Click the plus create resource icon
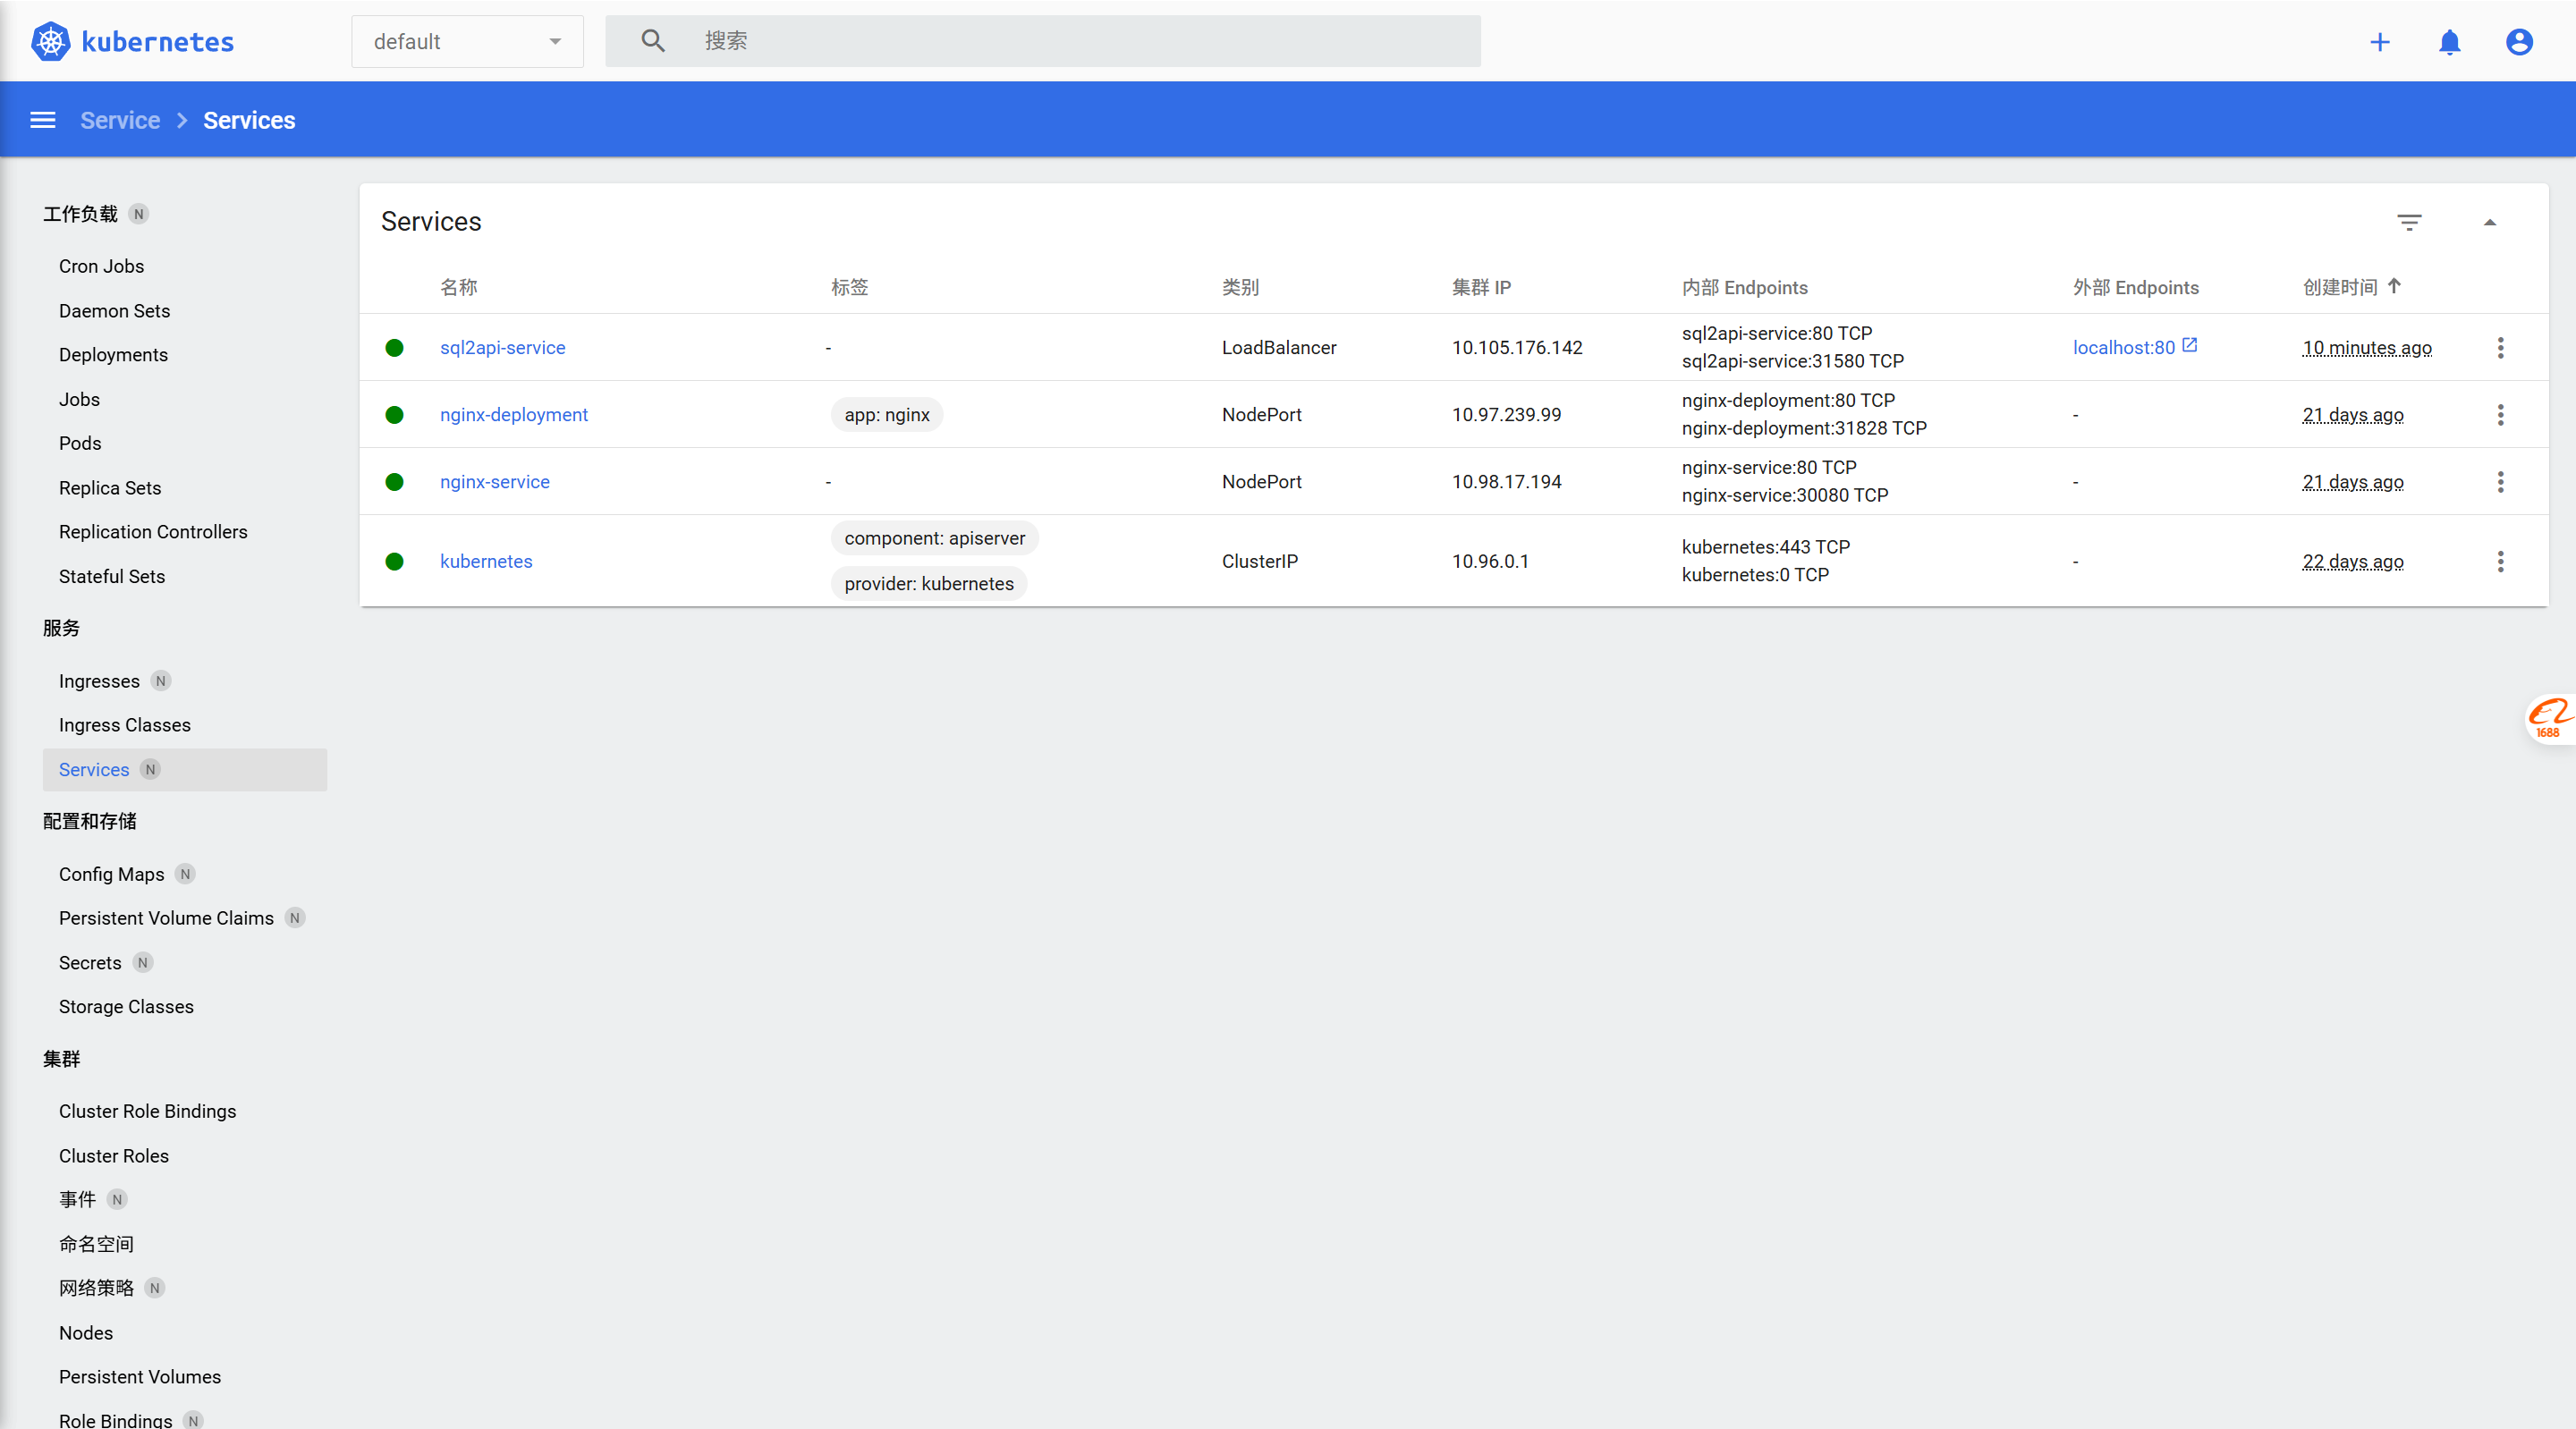The image size is (2576, 1429). (x=2380, y=41)
